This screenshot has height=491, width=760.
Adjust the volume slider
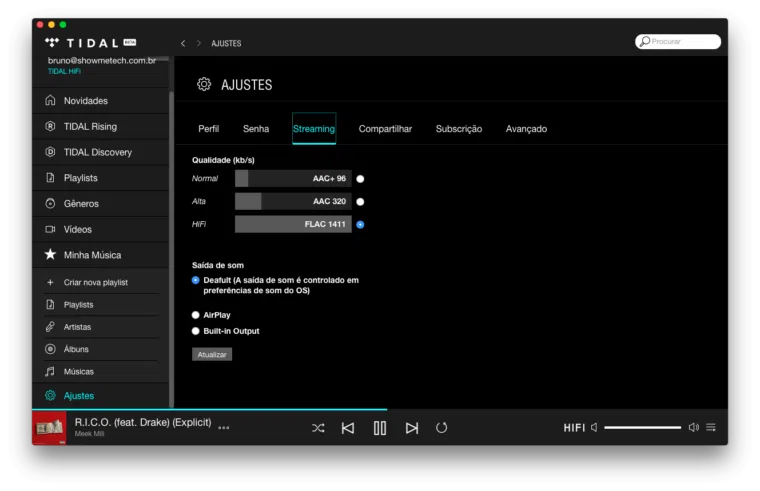click(643, 428)
